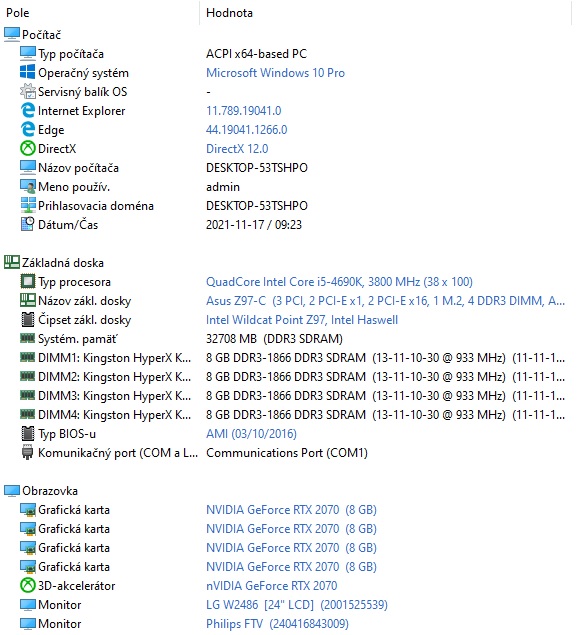
Task: Click the Názov zákl. dosky icon
Action: [28, 300]
